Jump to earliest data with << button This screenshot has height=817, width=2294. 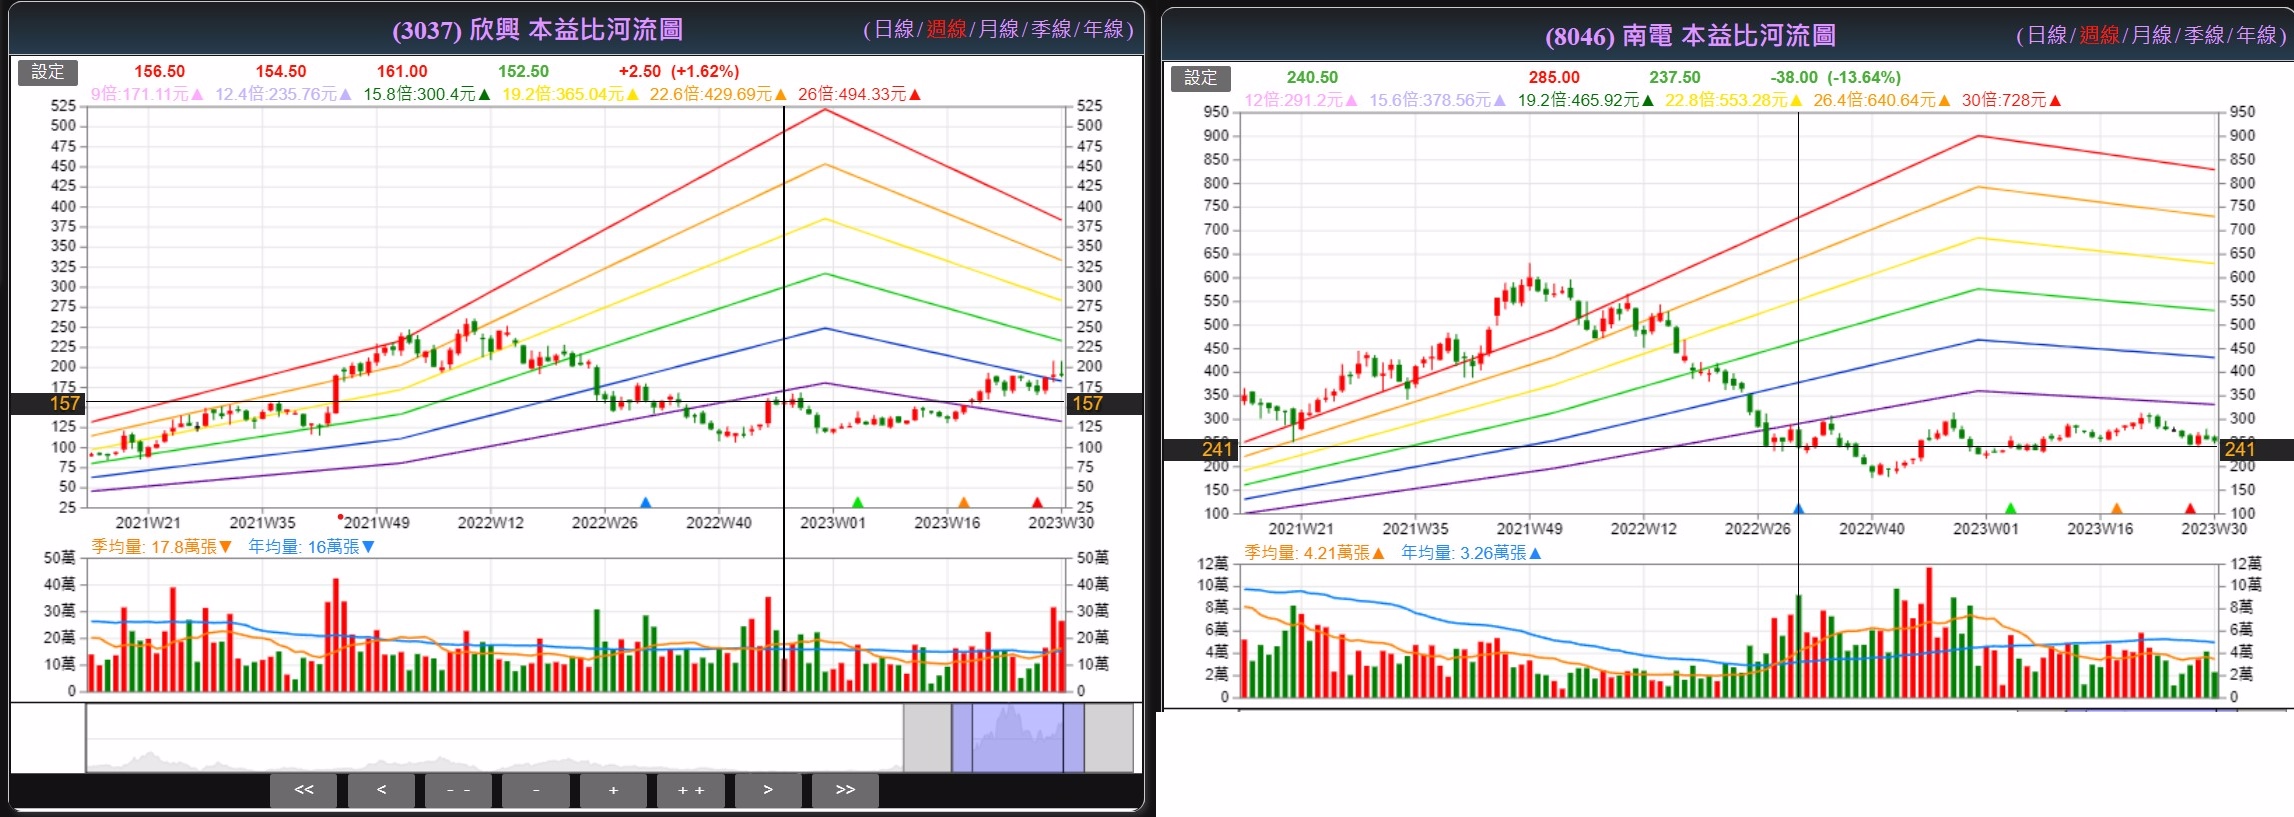click(304, 790)
